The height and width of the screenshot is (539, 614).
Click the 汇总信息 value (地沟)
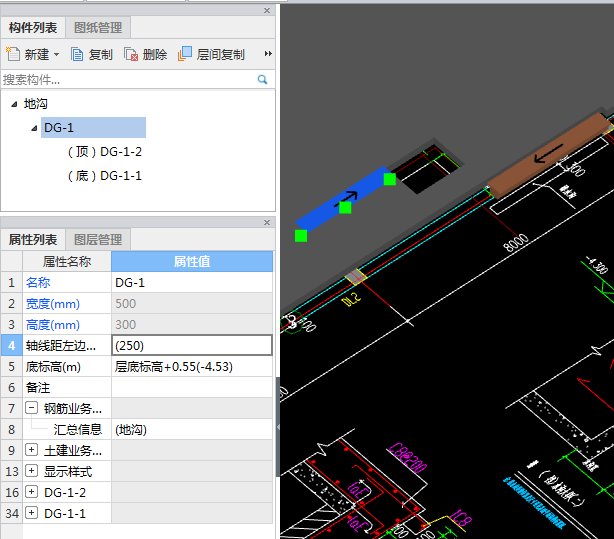coord(192,430)
